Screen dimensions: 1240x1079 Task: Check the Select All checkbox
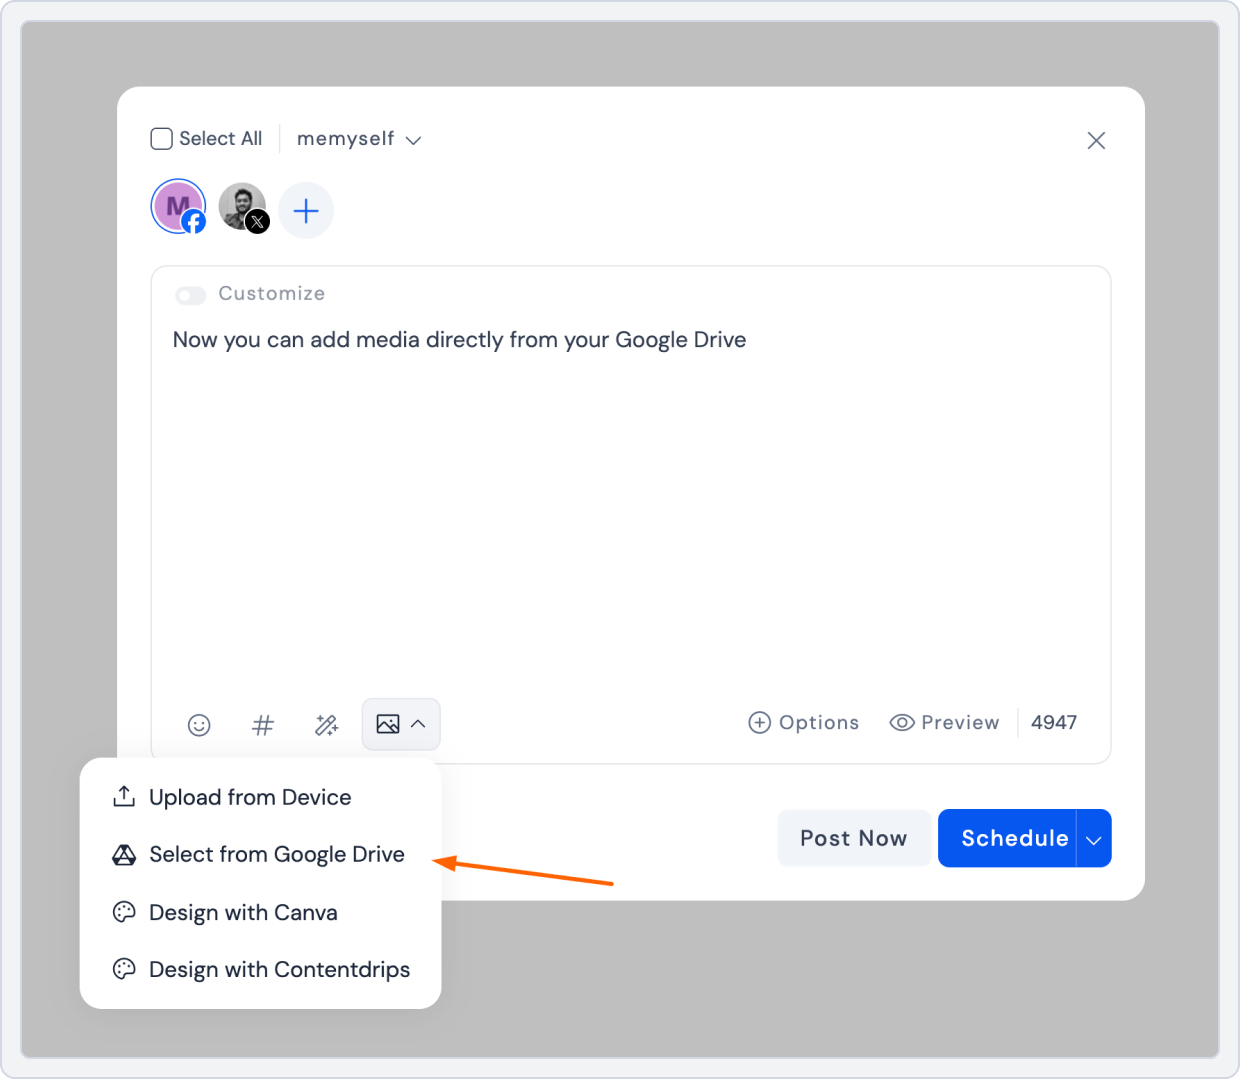(161, 138)
